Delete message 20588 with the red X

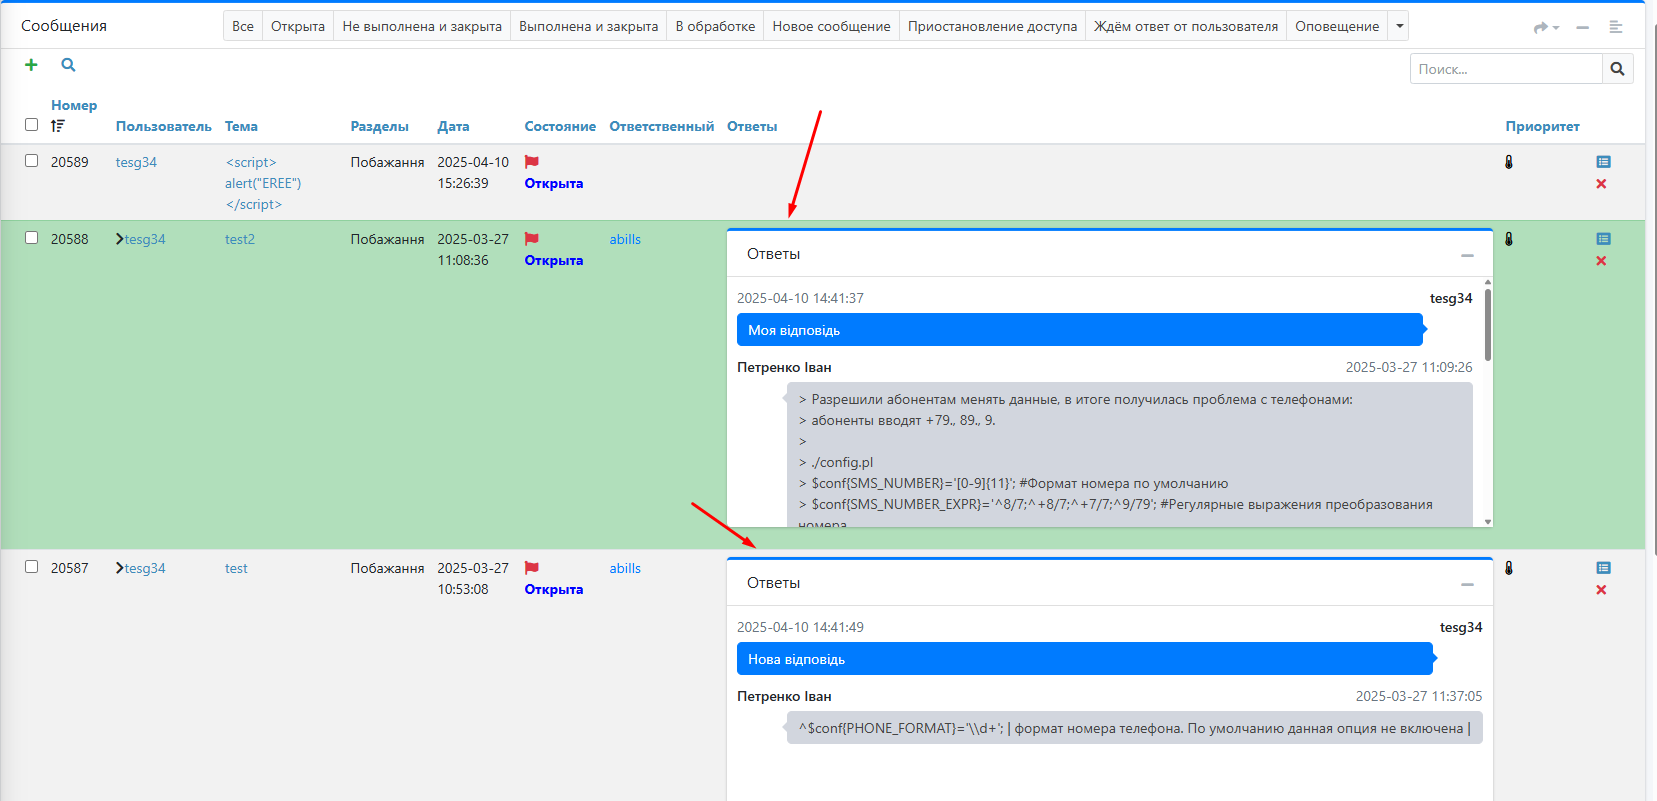pyautogui.click(x=1601, y=261)
